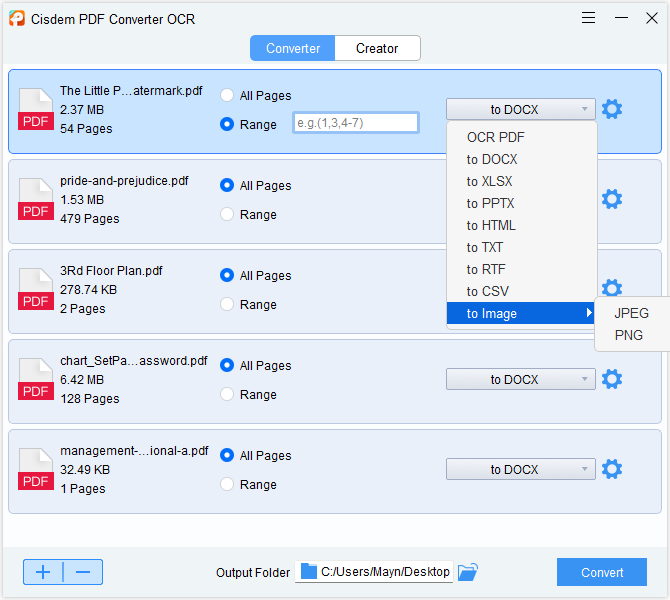Screen dimensions: 670x600
Task: Click the page range input field
Action: 356,123
